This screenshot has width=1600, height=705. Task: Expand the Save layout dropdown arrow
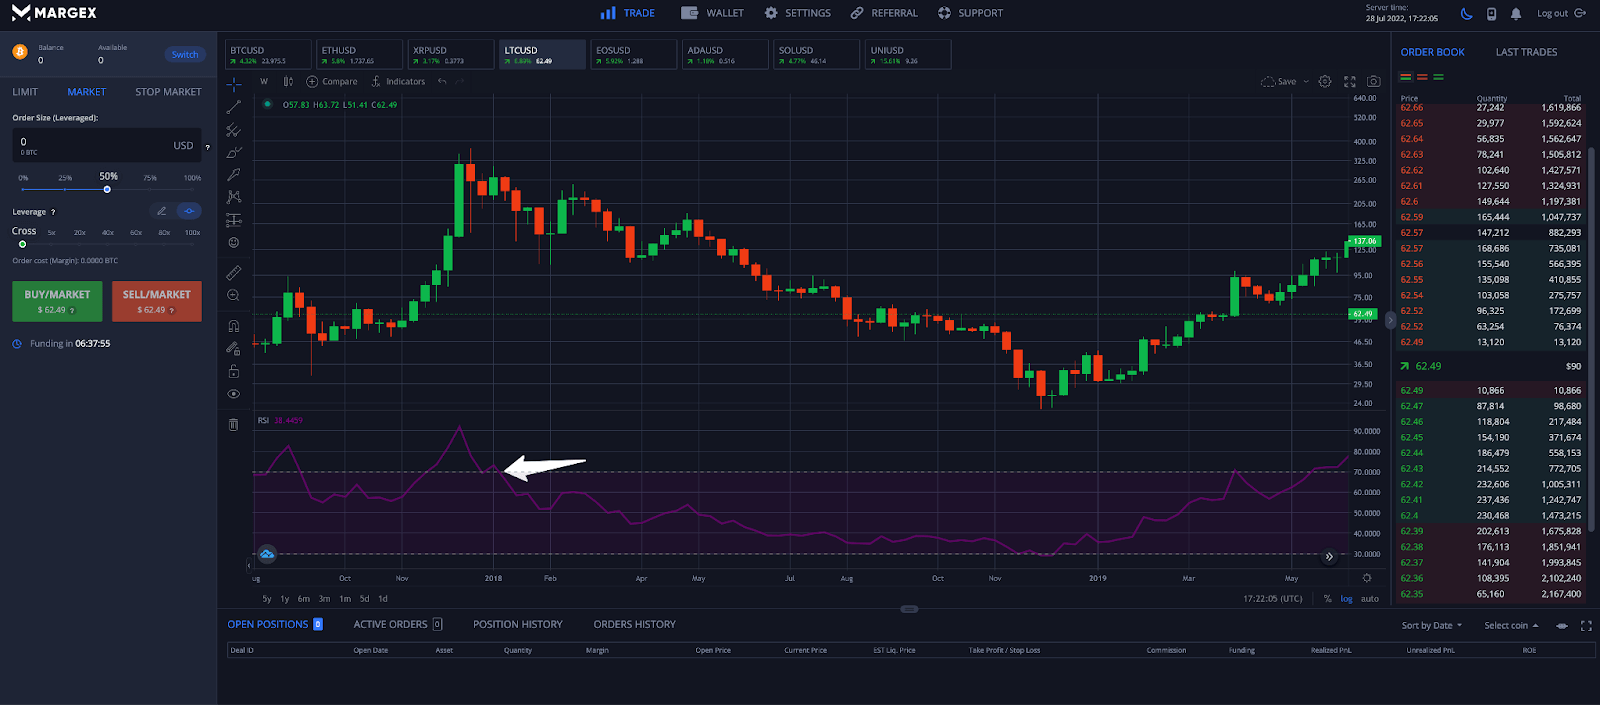(1306, 82)
